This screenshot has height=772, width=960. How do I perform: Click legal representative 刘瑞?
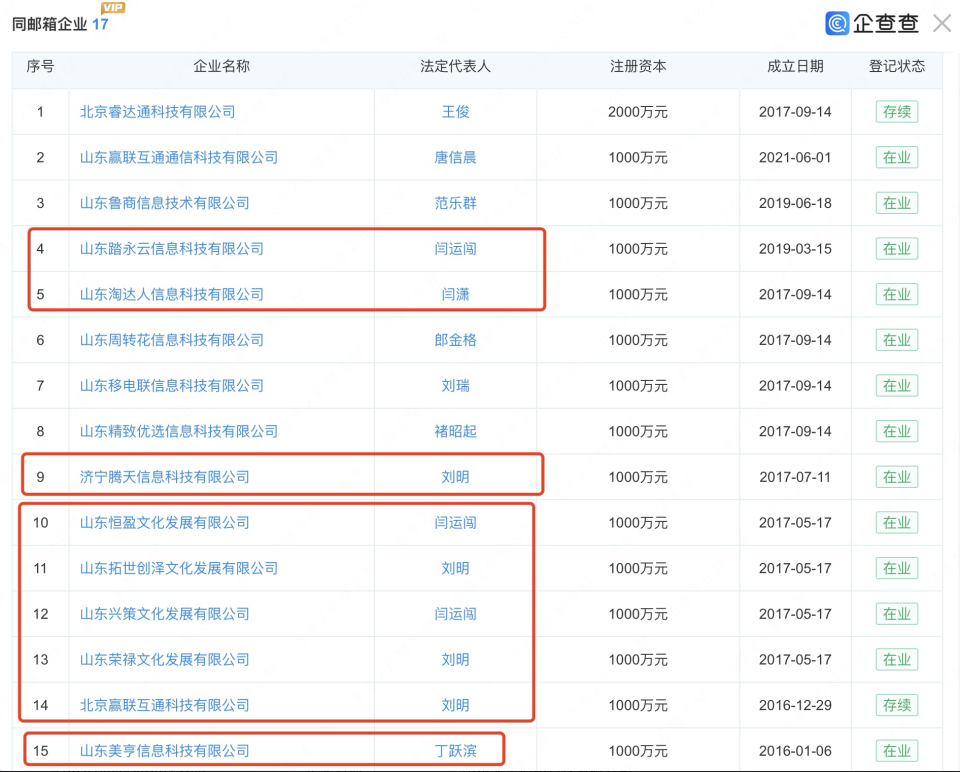click(456, 386)
